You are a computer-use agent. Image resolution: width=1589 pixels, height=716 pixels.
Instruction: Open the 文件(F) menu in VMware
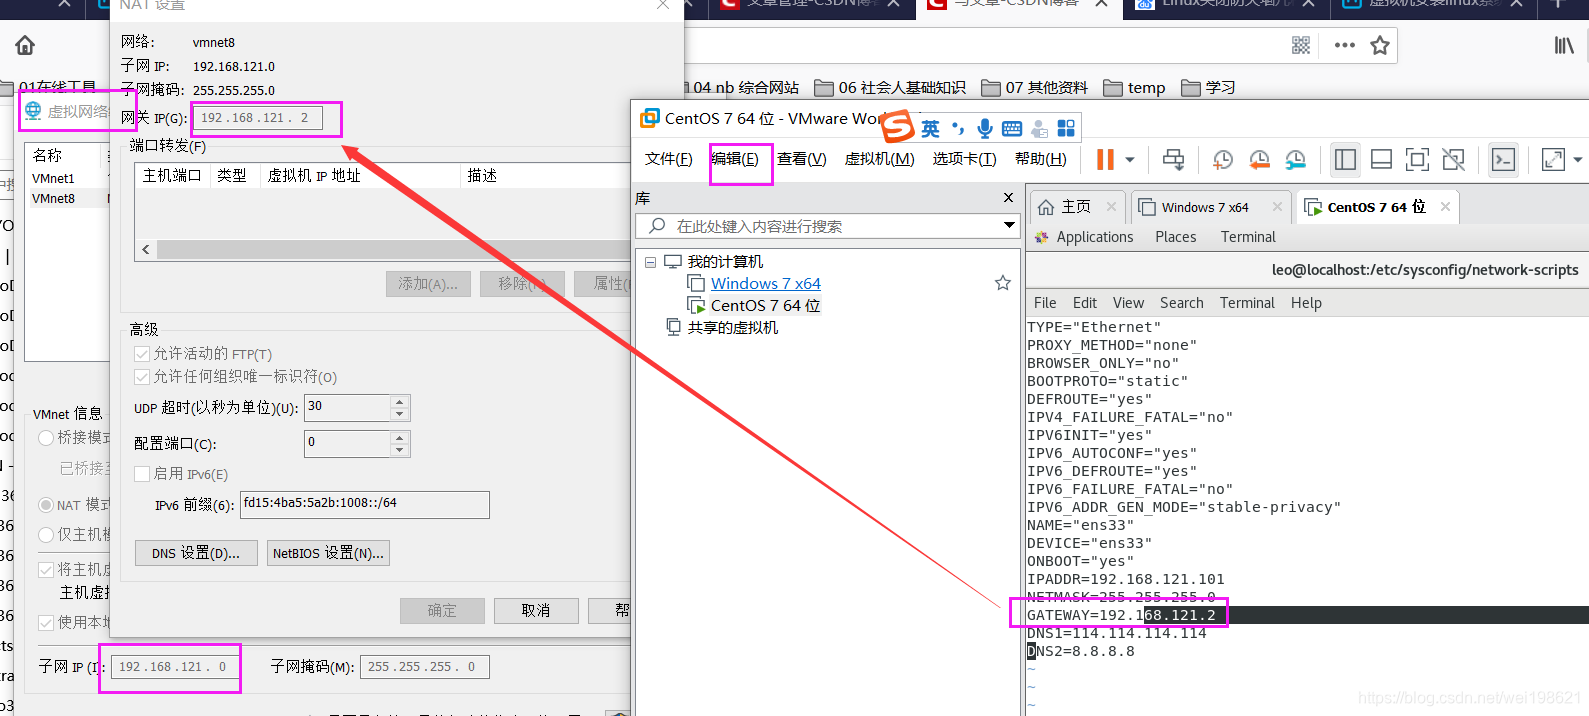coord(668,159)
